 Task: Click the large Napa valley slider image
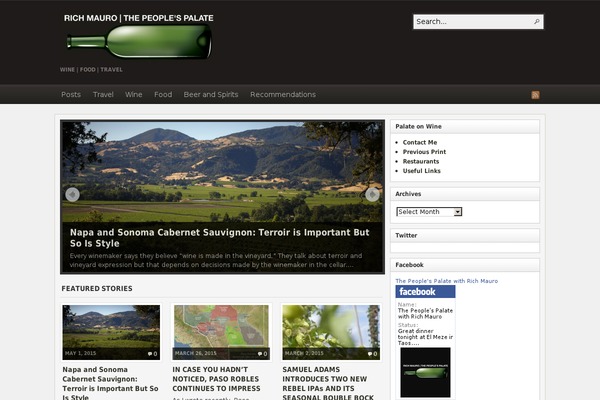coord(222,171)
